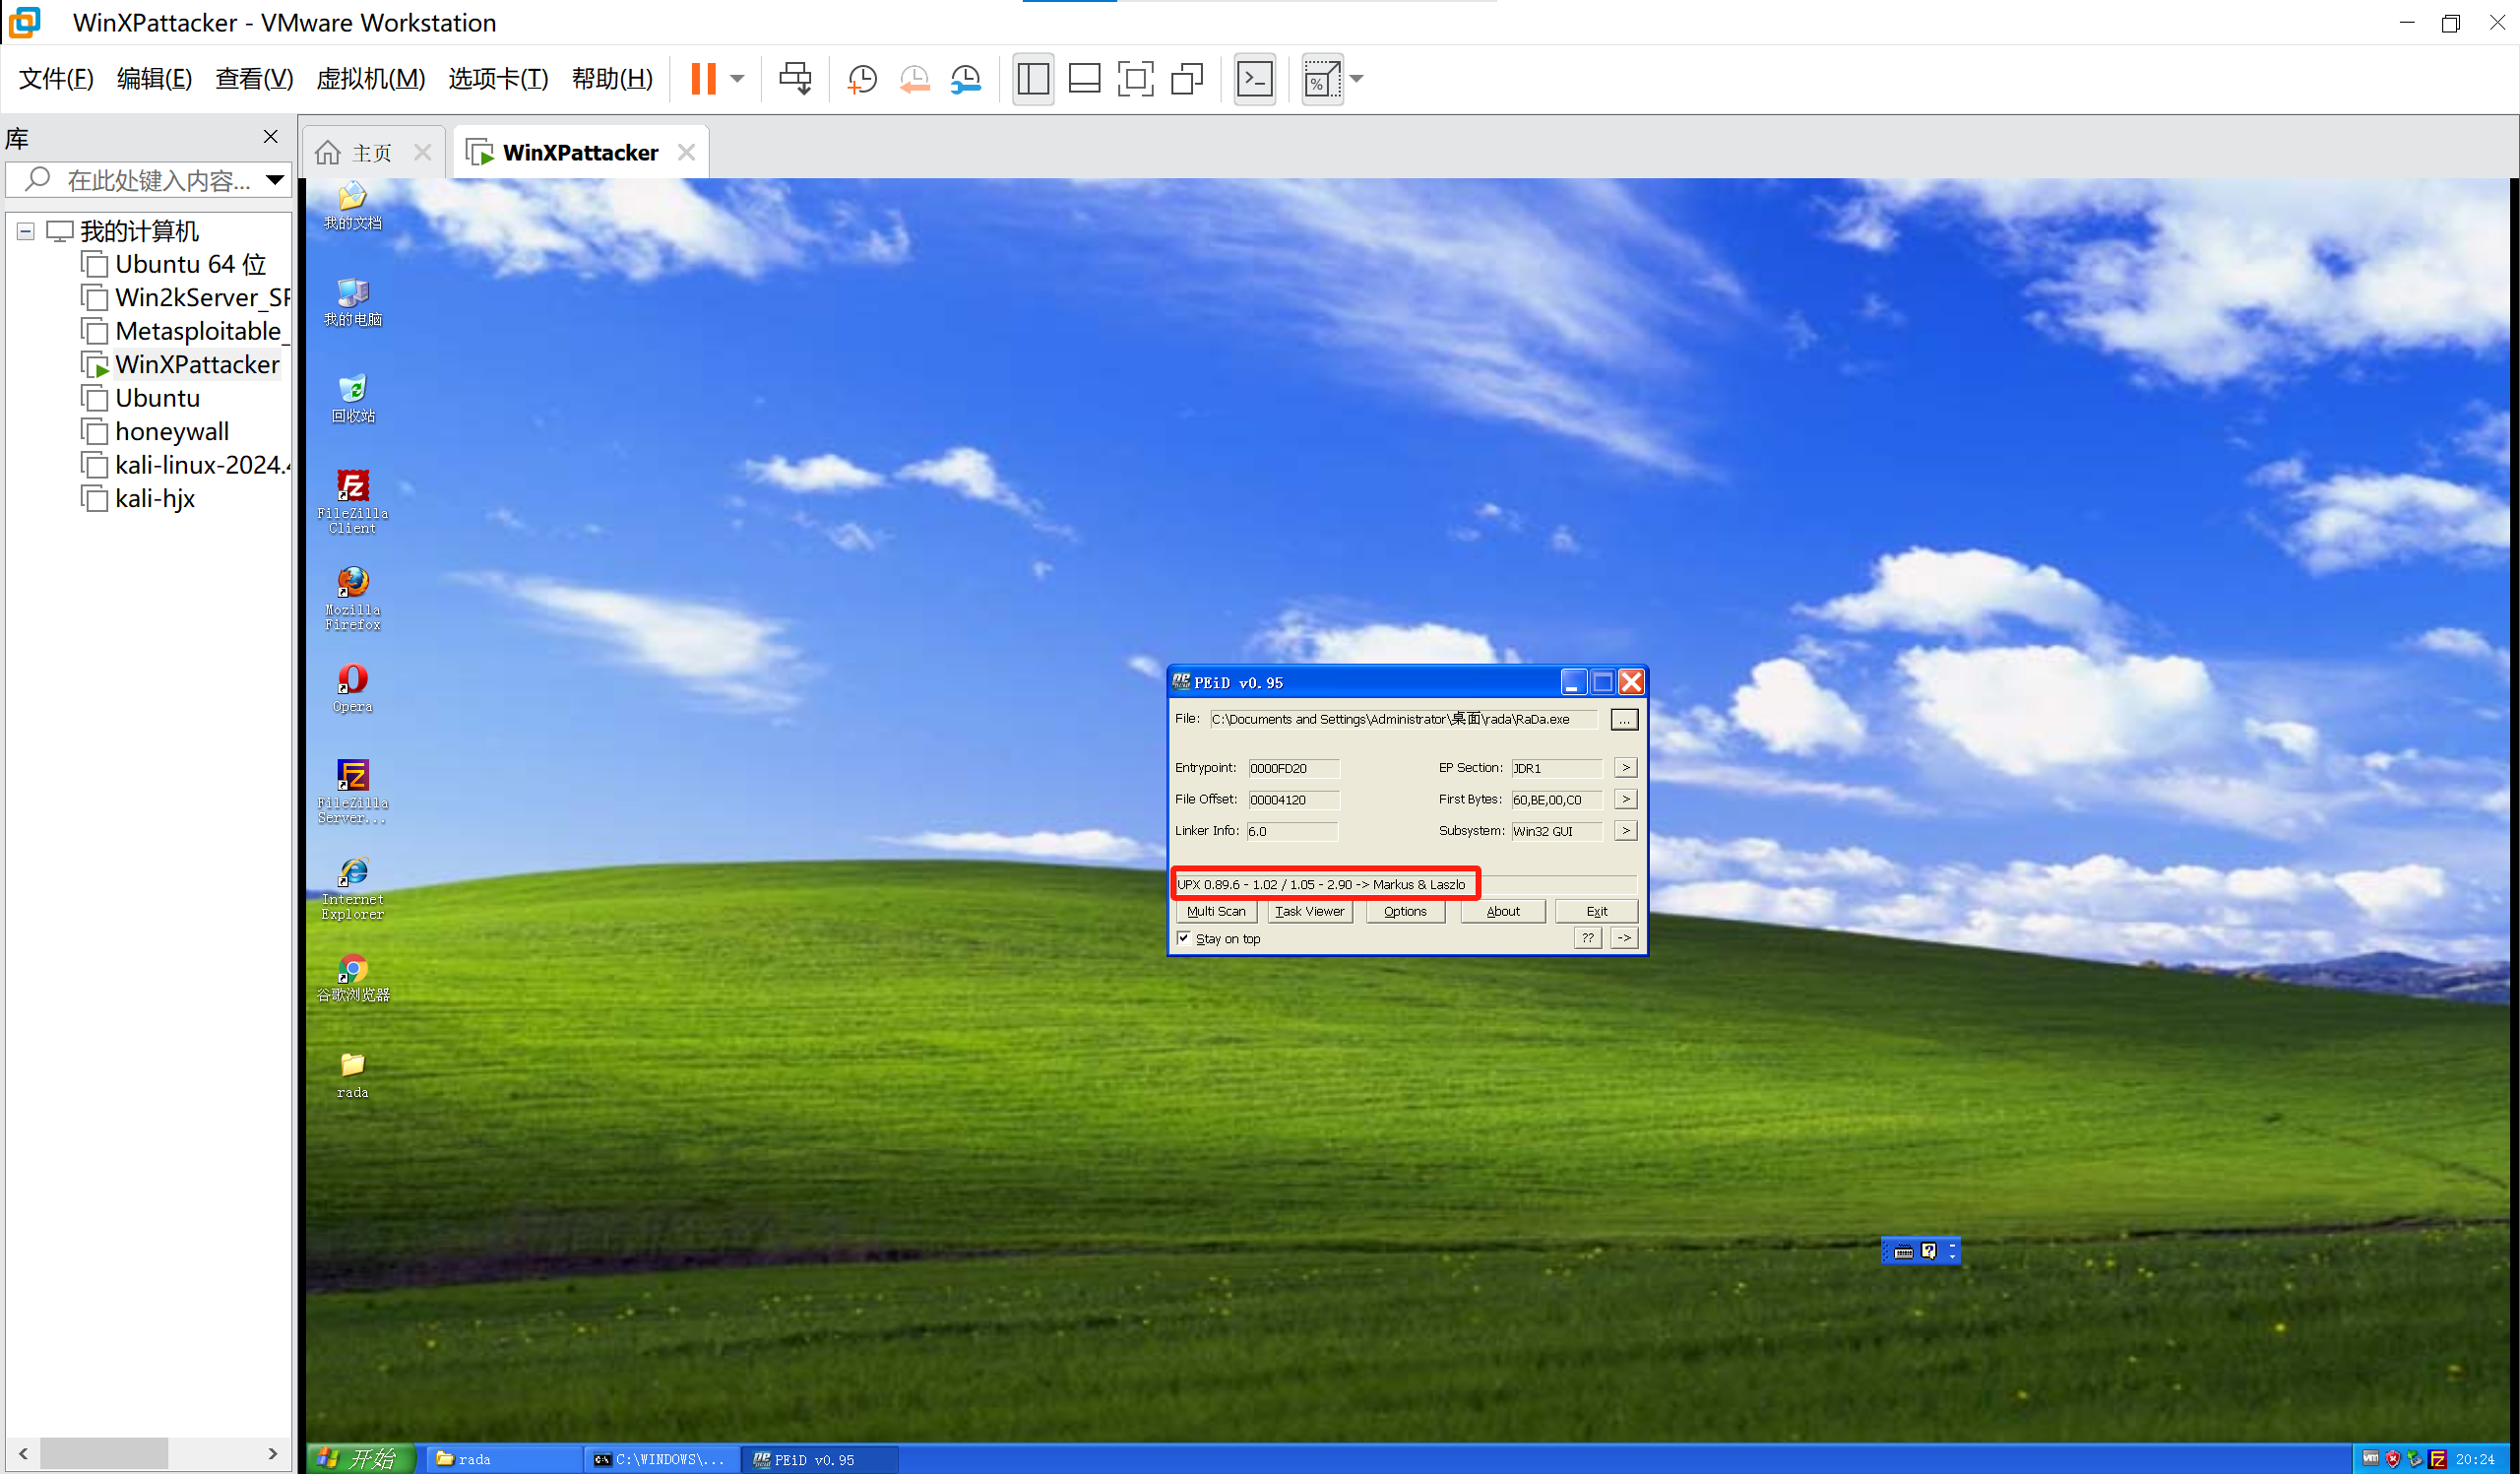Select kali-hjx in the library tree
The height and width of the screenshot is (1474, 2520).
[x=154, y=498]
